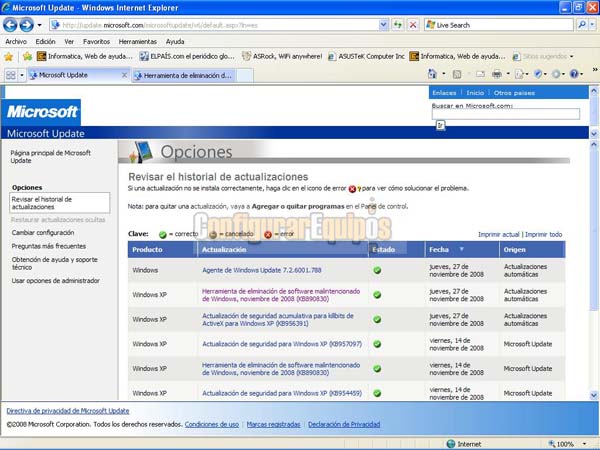Click the empty New Tab button
Viewport: 600px width, 450px height.
point(245,75)
